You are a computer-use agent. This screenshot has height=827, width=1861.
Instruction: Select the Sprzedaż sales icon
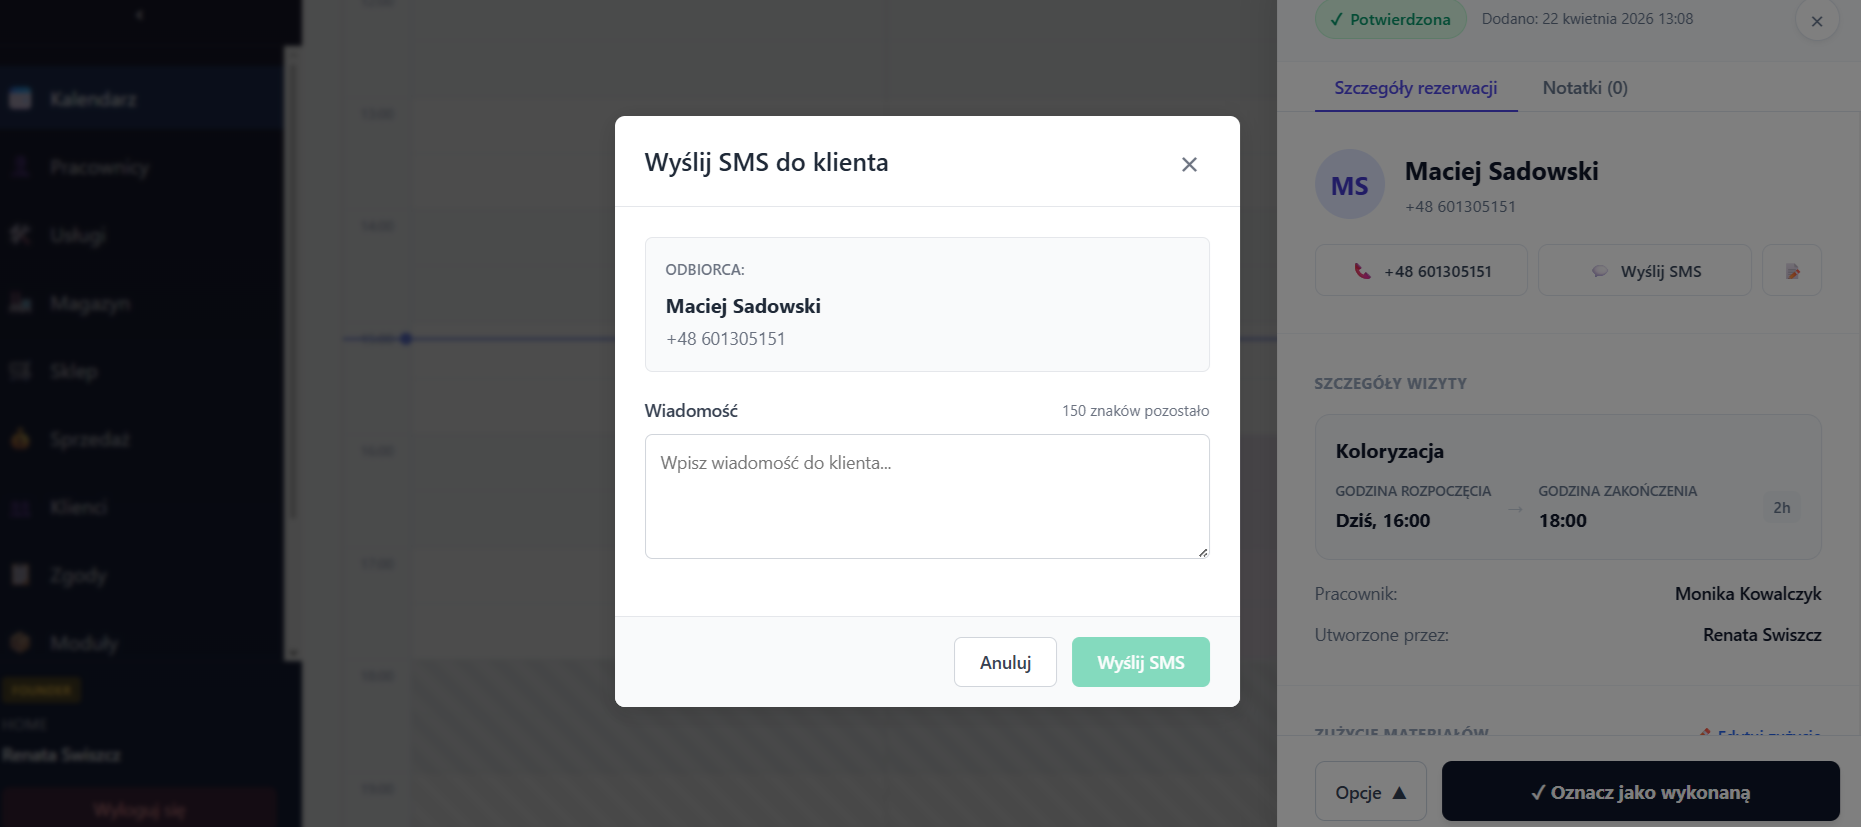[21, 439]
